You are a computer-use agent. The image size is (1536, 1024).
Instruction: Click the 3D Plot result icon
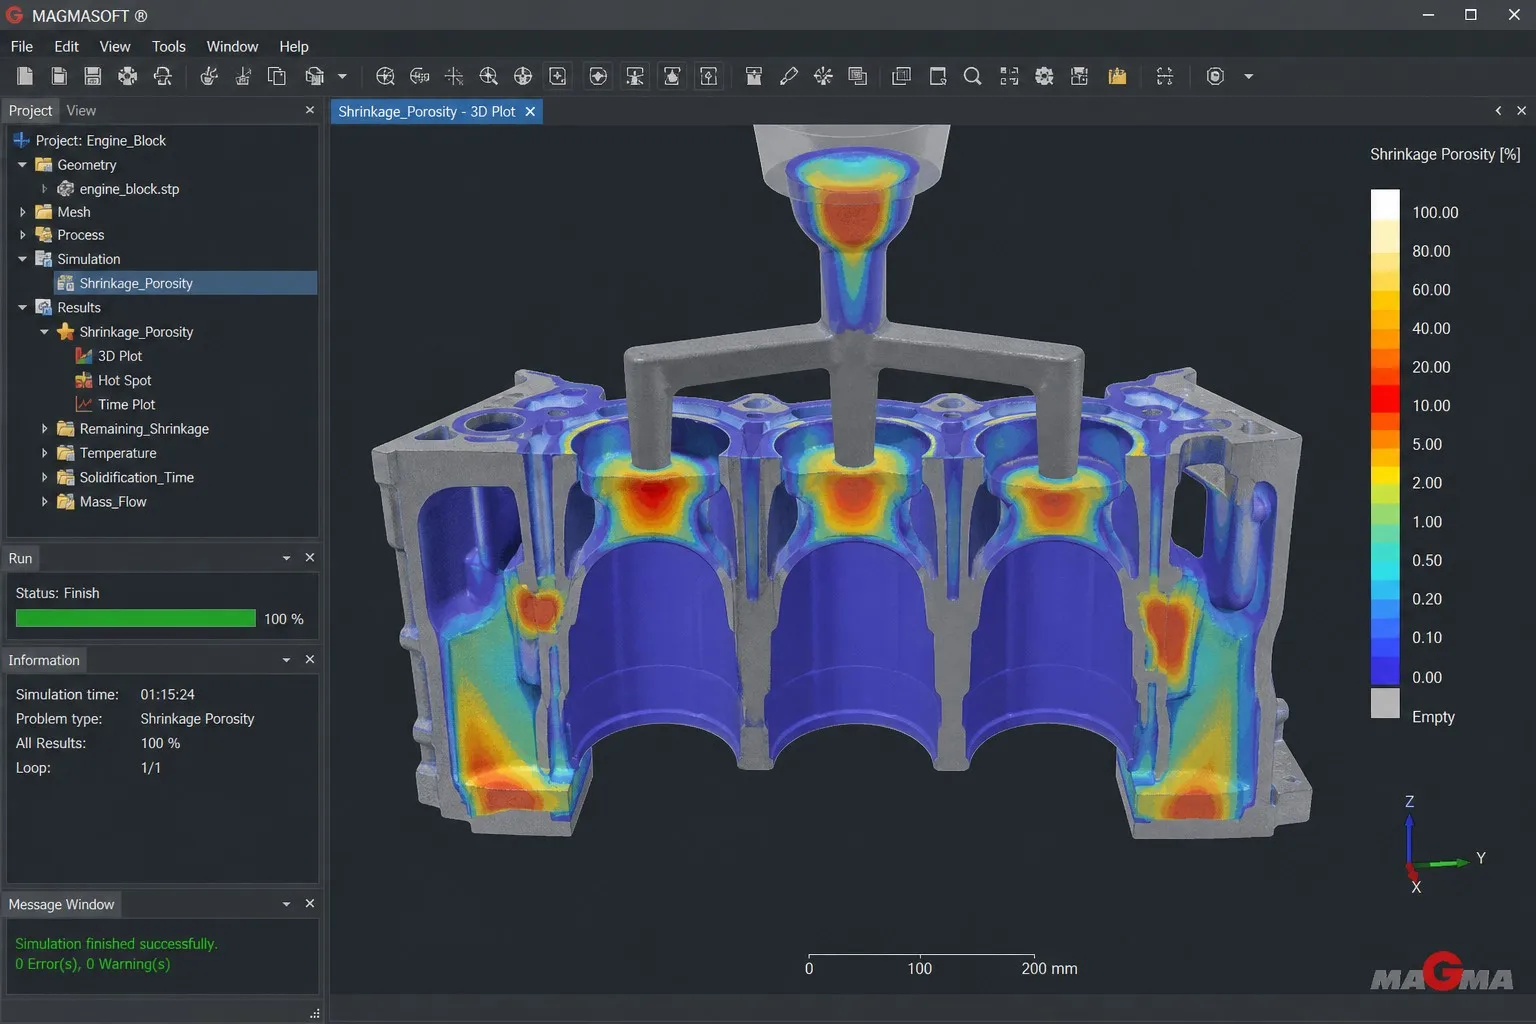pos(84,356)
